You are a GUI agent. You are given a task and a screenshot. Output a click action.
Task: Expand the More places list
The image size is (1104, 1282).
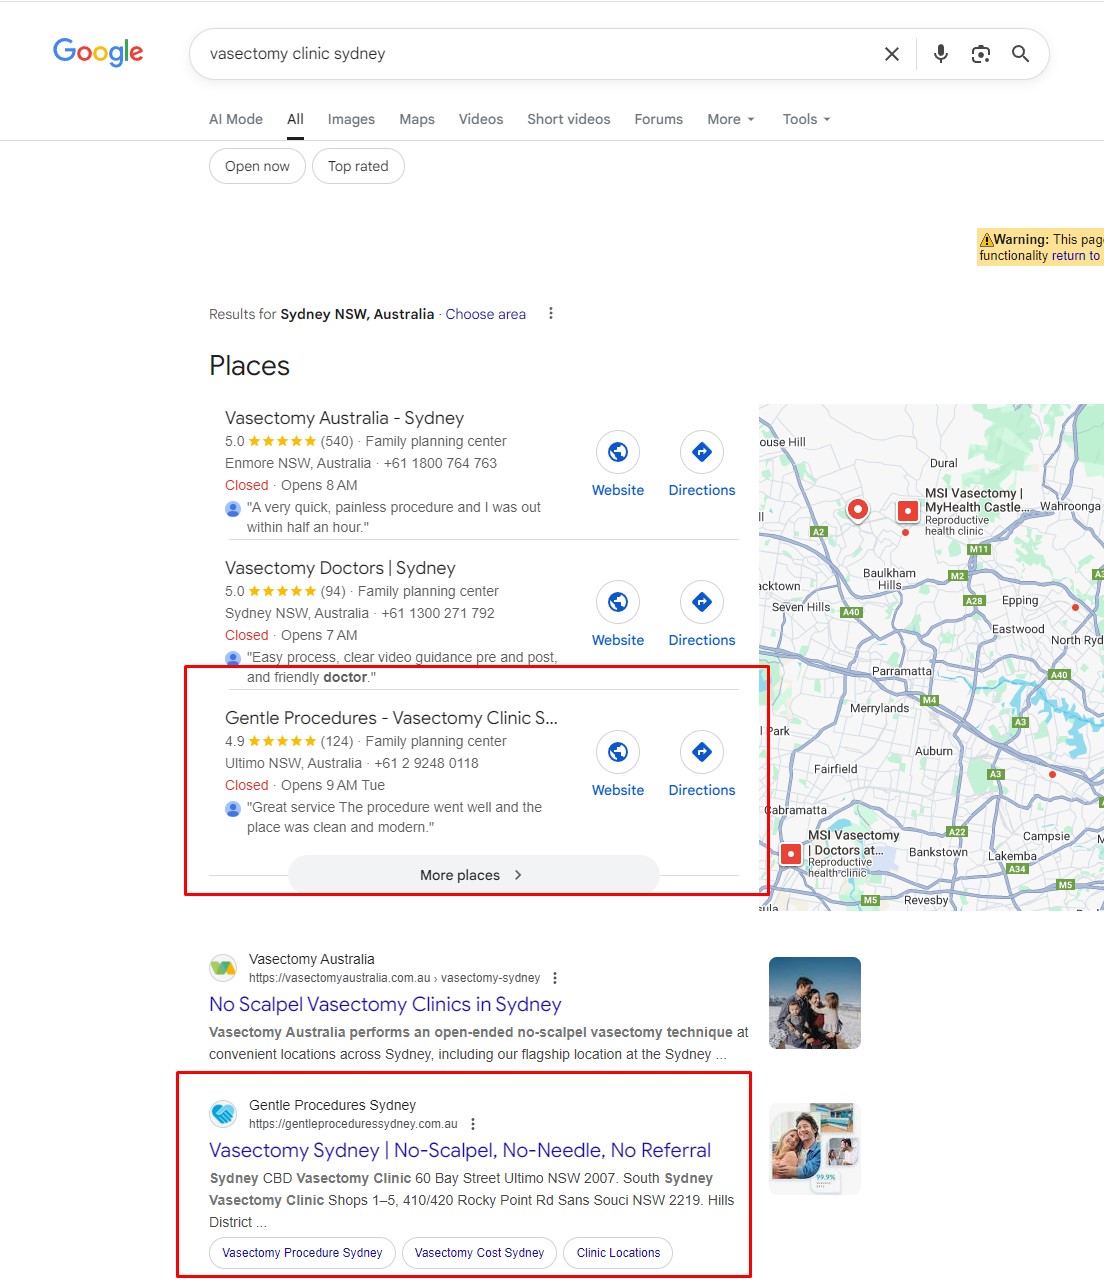[x=473, y=875]
